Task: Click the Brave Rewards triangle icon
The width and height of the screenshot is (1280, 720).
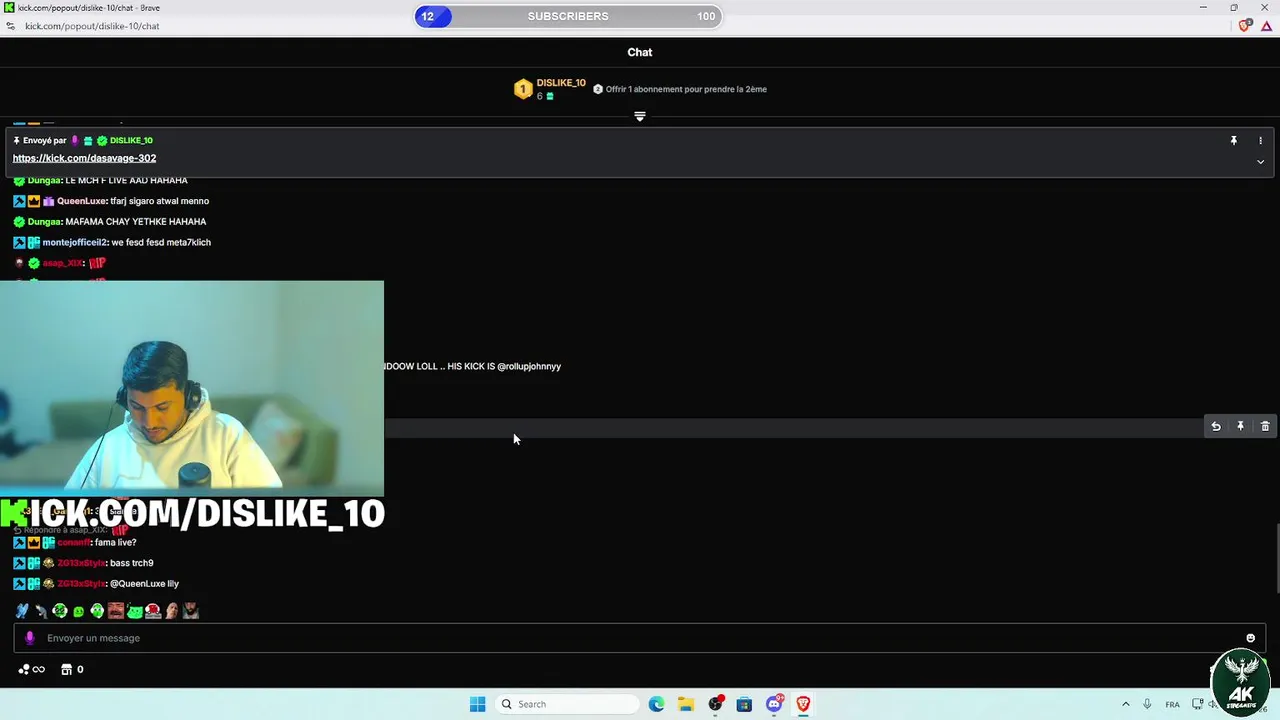Action: (1266, 26)
